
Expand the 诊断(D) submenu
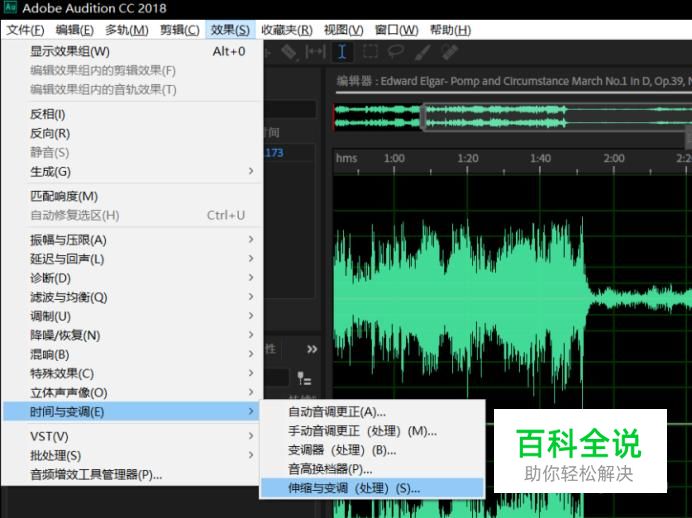pos(132,278)
